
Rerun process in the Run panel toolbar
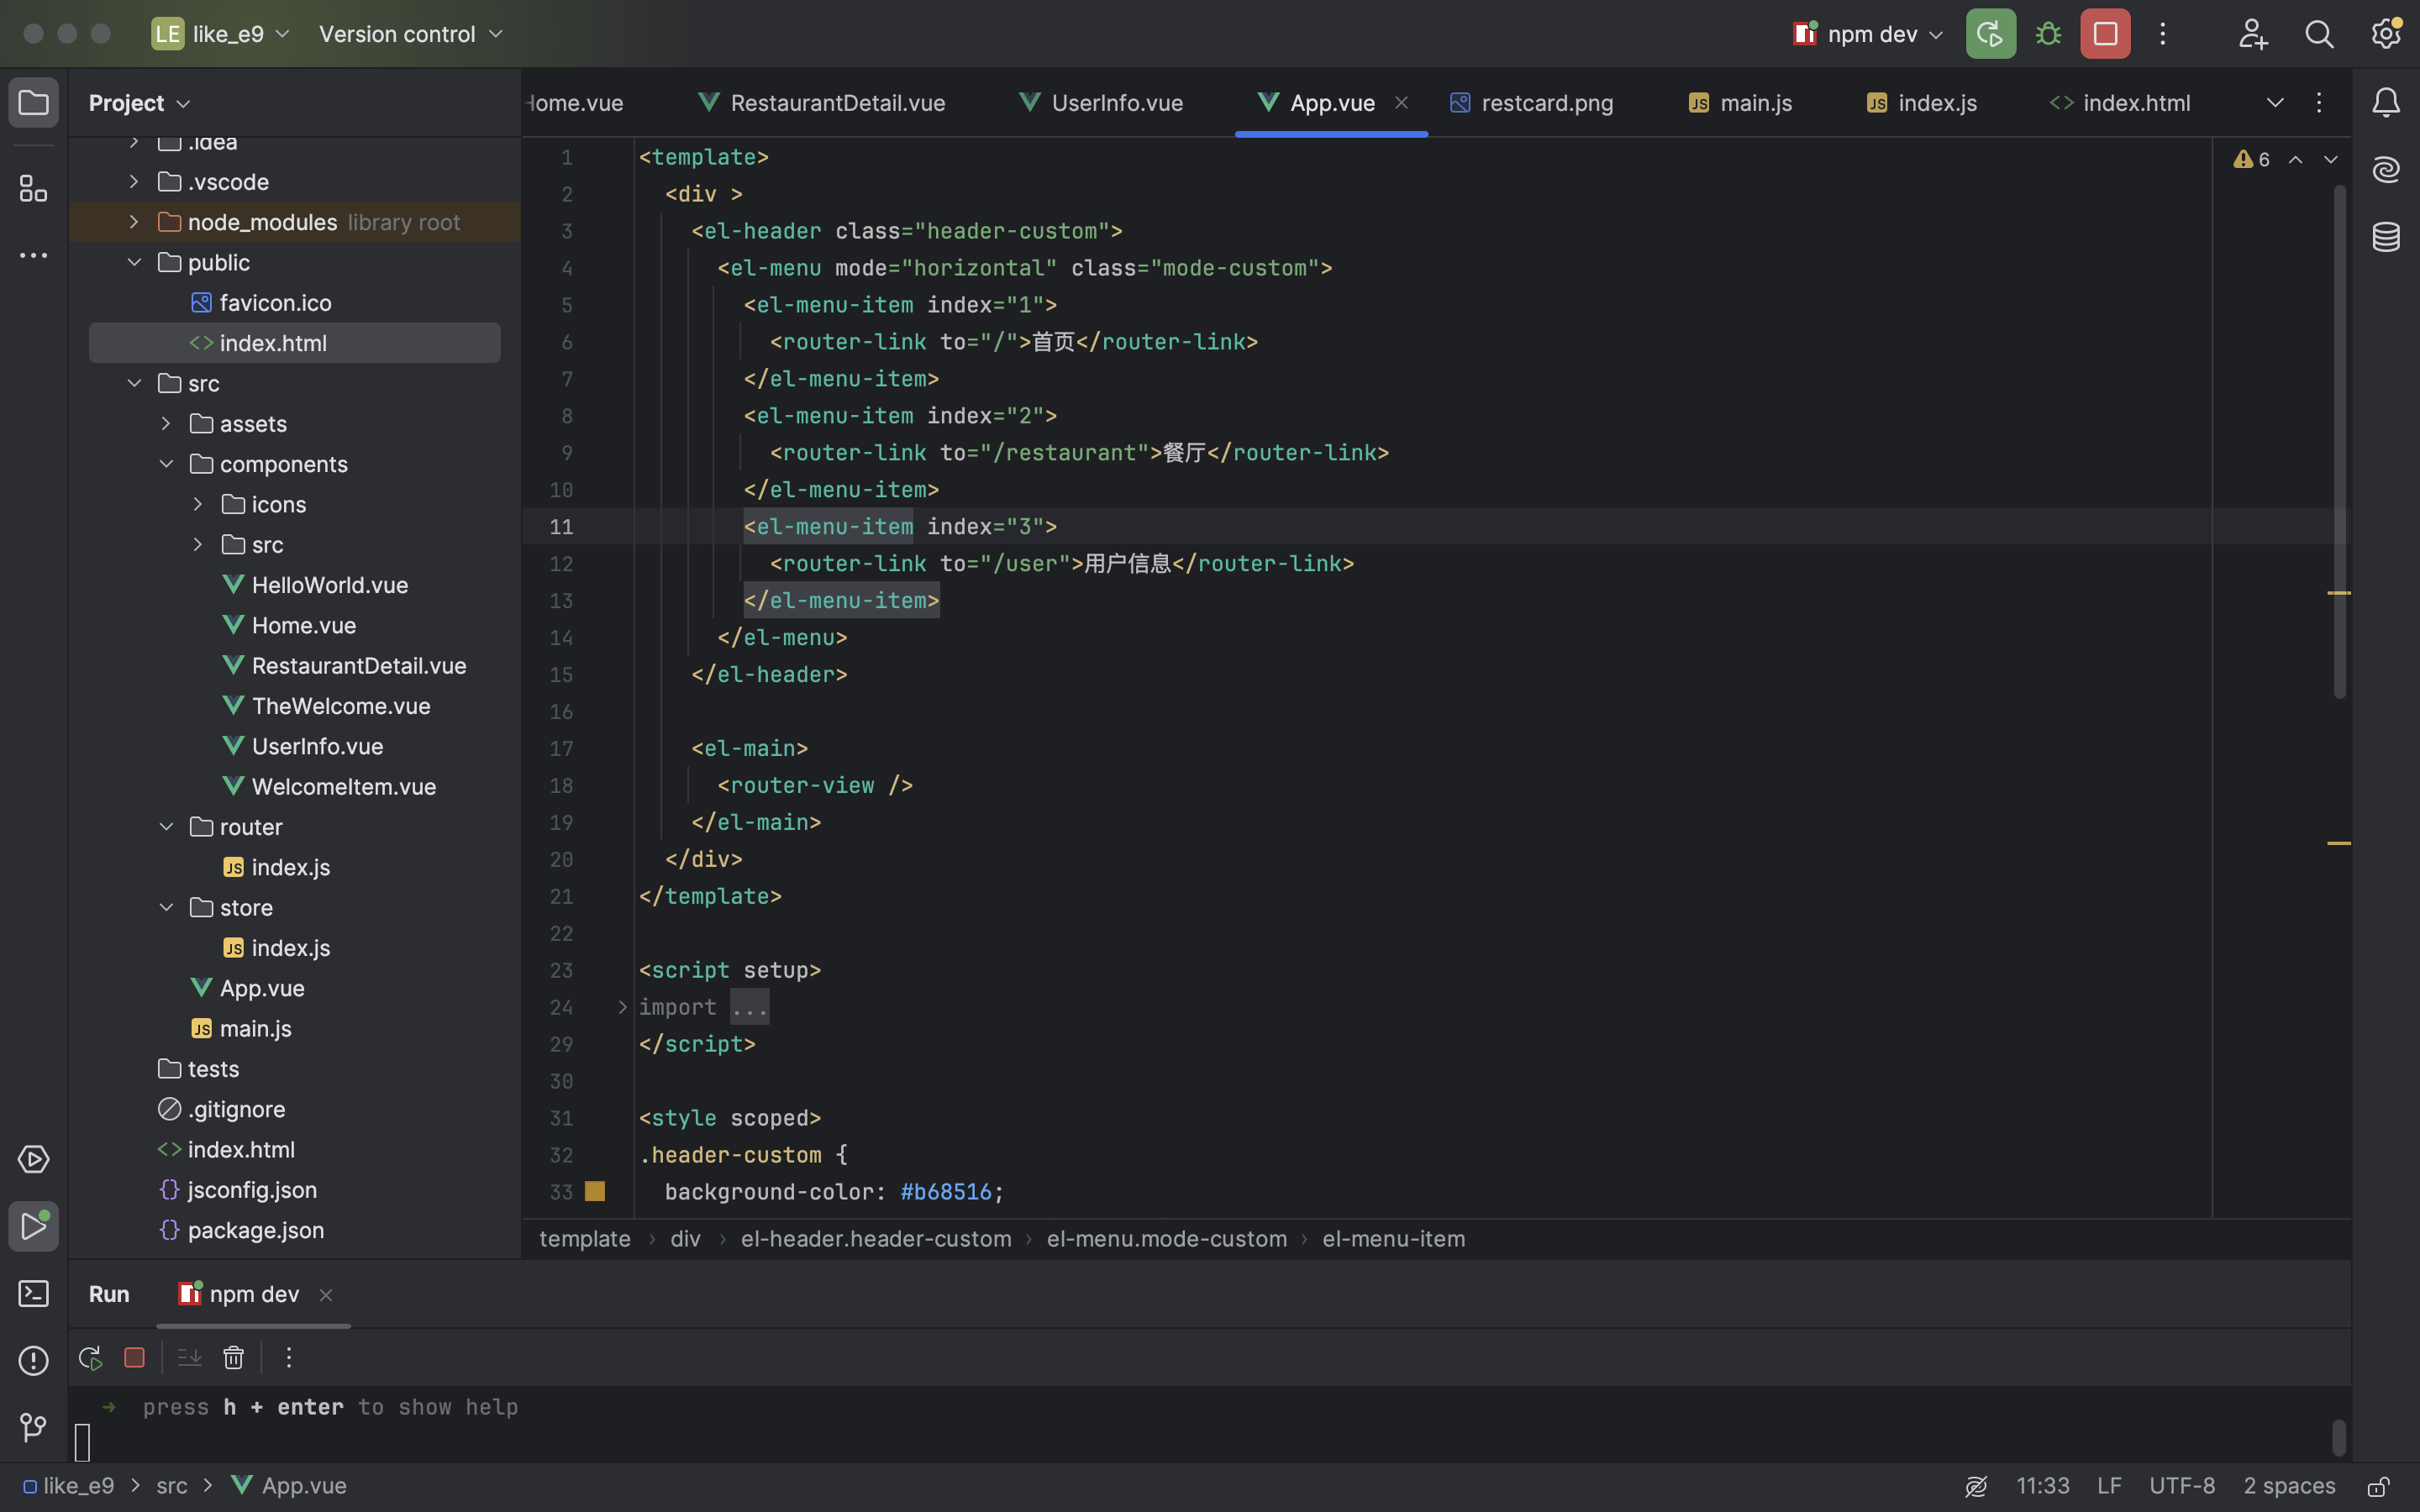[90, 1358]
